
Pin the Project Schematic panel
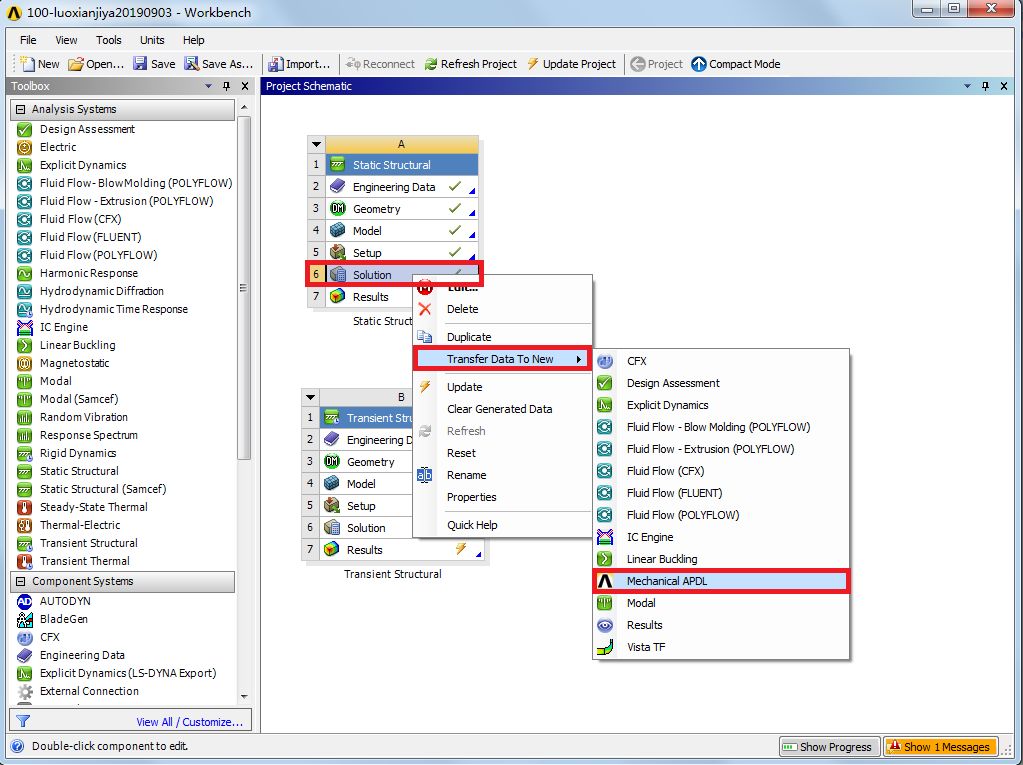[x=985, y=86]
